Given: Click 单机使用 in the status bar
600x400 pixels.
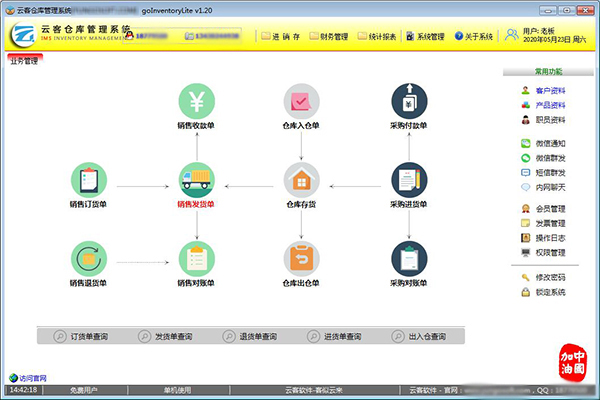Looking at the screenshot, I should pos(178,390).
